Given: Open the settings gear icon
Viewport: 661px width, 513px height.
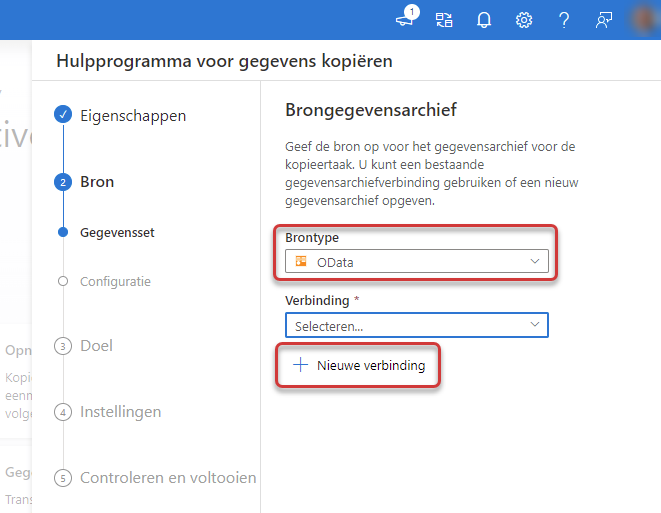Looking at the screenshot, I should point(524,20).
